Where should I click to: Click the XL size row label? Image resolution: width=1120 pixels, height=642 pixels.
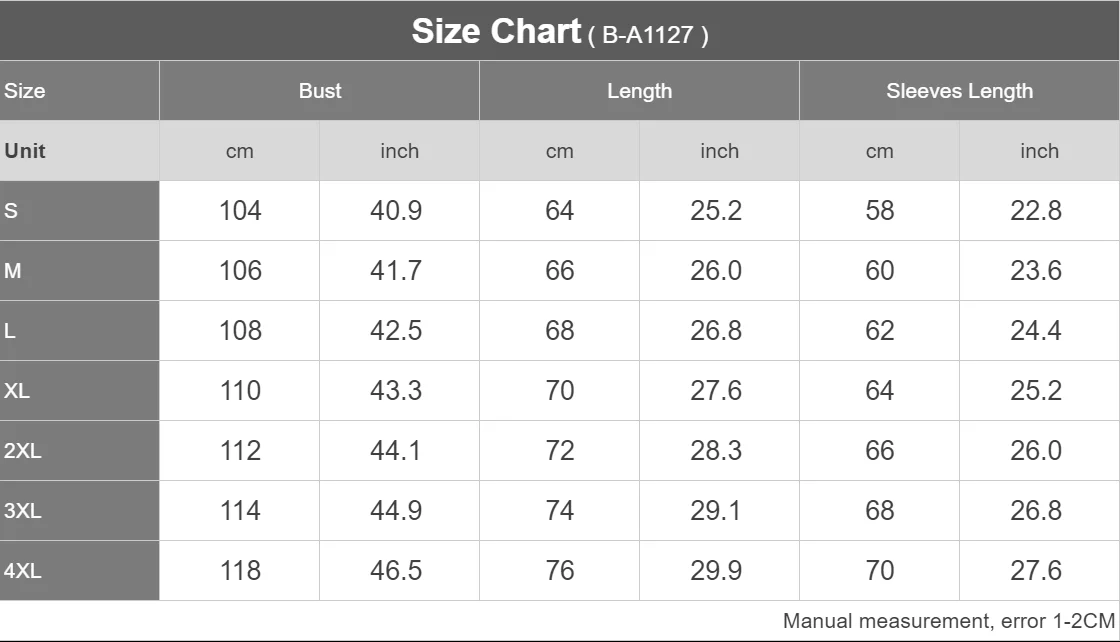17,391
